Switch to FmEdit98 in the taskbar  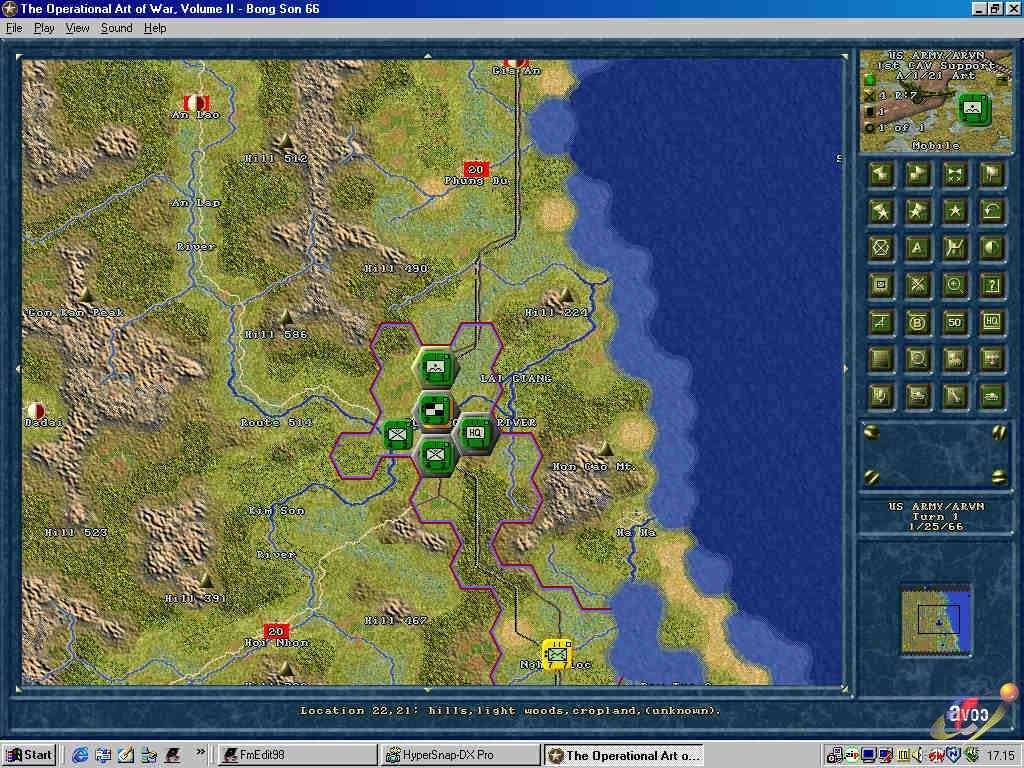(297, 755)
